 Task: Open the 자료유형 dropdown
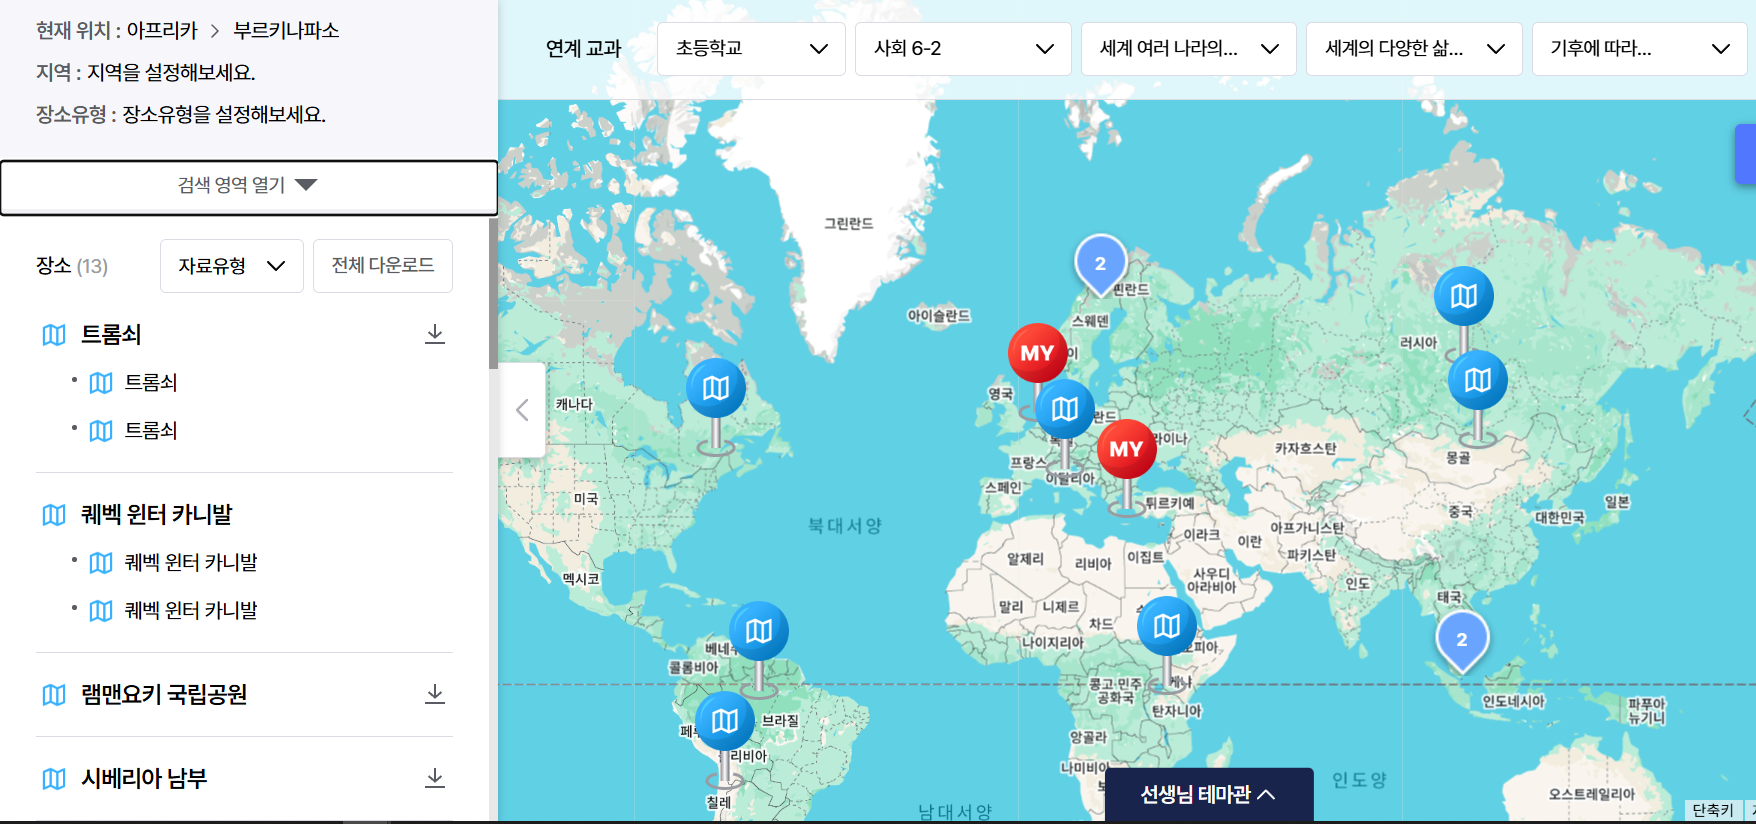pyautogui.click(x=231, y=266)
